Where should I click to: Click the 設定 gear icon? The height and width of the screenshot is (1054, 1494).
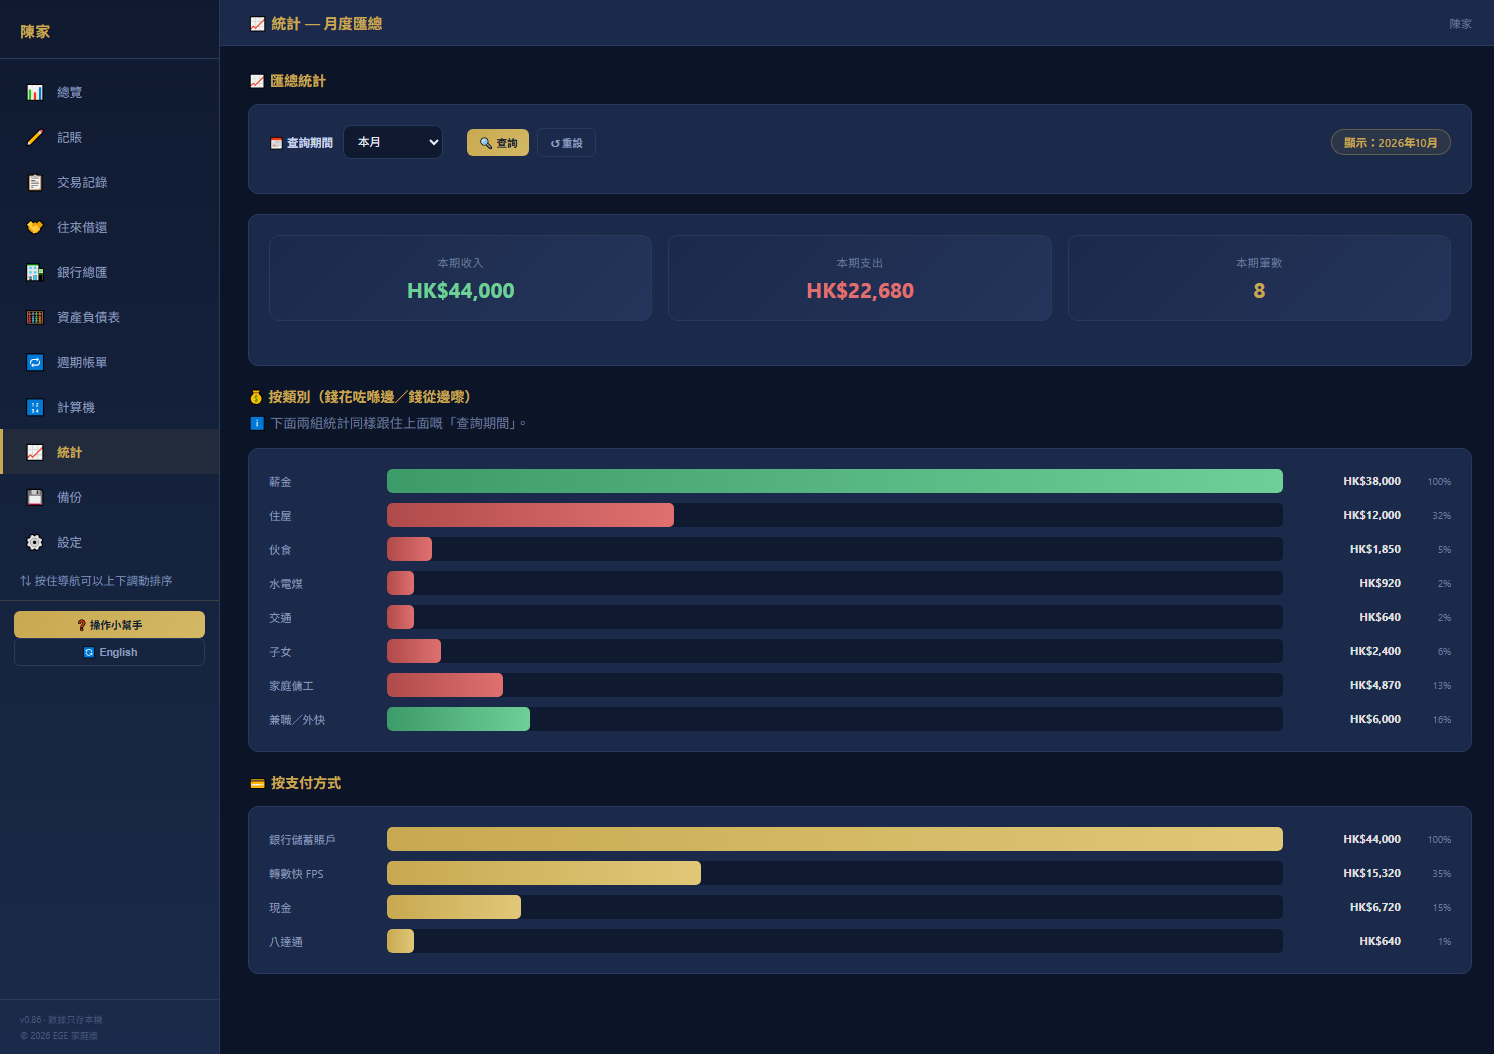(35, 542)
